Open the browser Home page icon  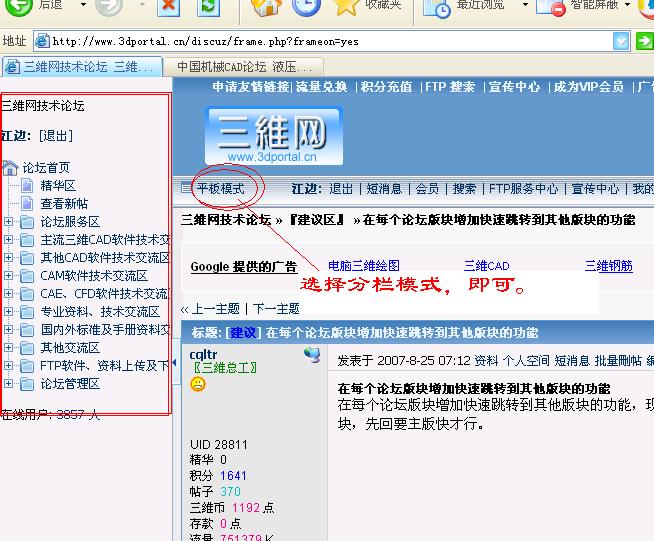[266, 7]
